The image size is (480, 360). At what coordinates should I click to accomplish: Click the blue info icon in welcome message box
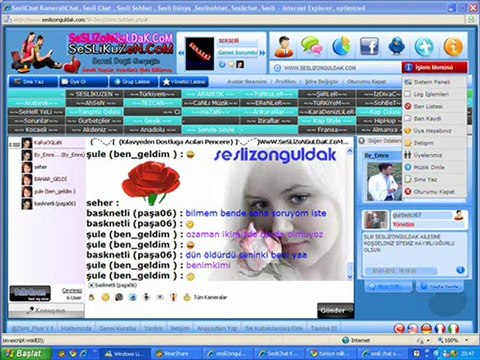460,270
